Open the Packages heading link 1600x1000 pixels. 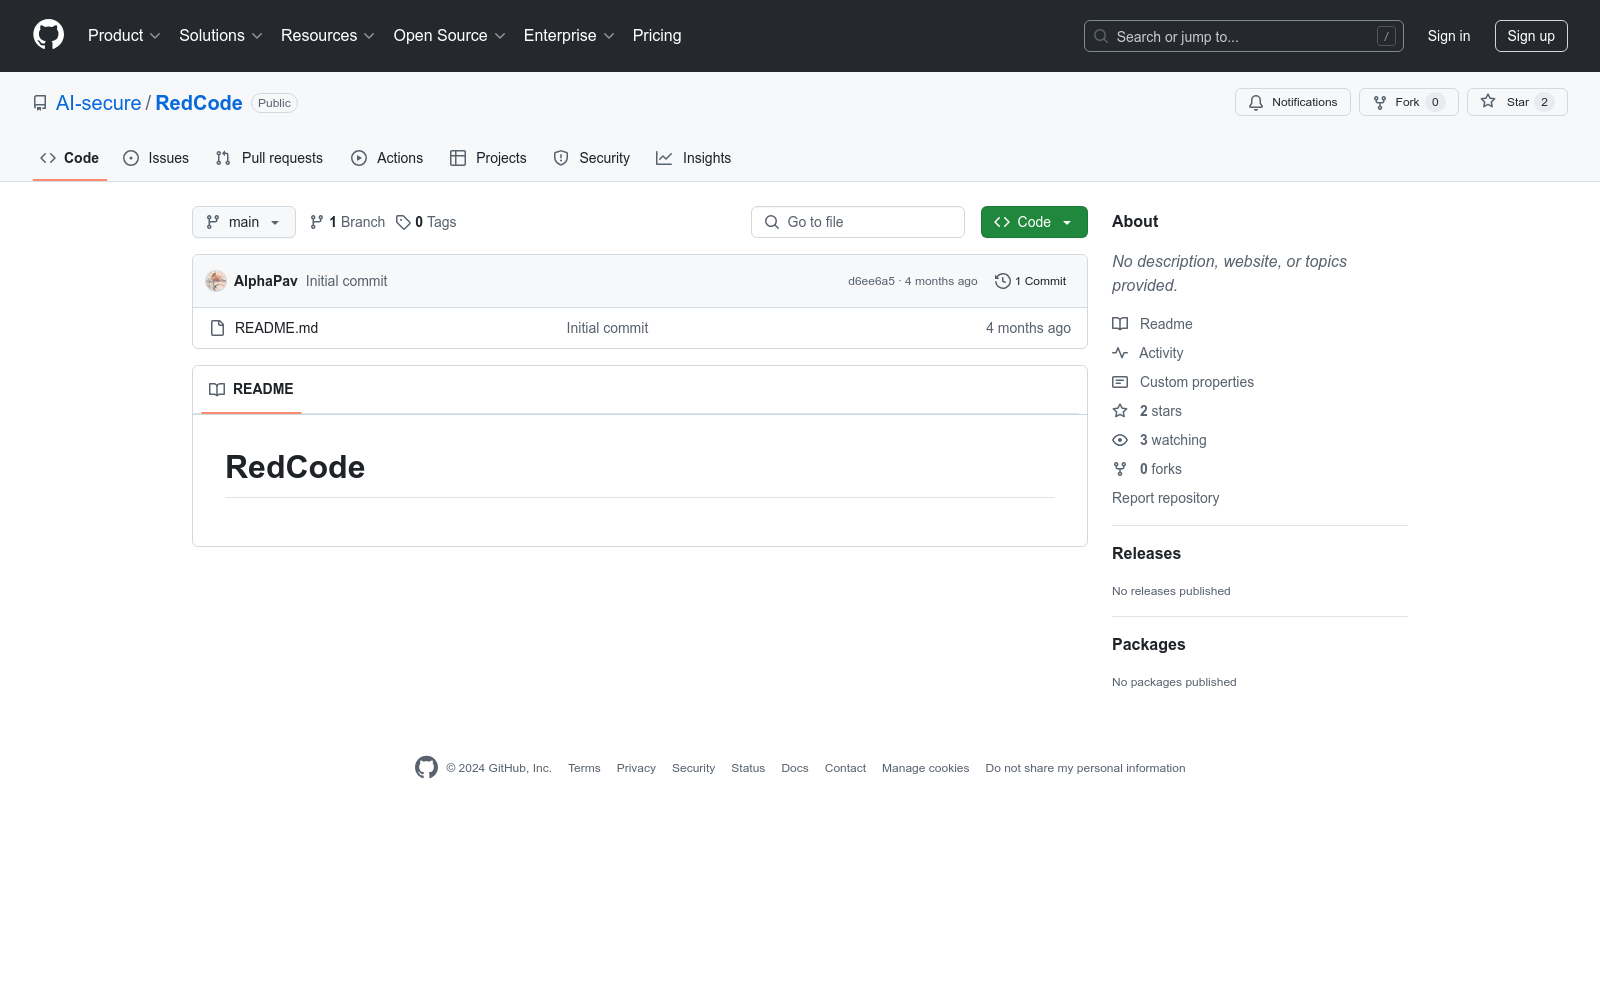pyautogui.click(x=1148, y=644)
